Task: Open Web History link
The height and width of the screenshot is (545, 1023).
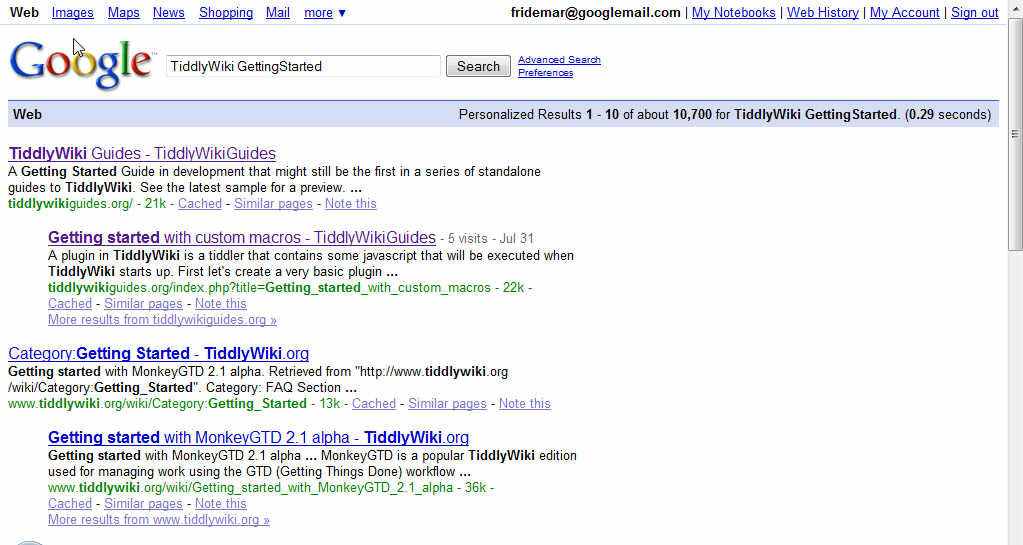Action: [x=822, y=13]
